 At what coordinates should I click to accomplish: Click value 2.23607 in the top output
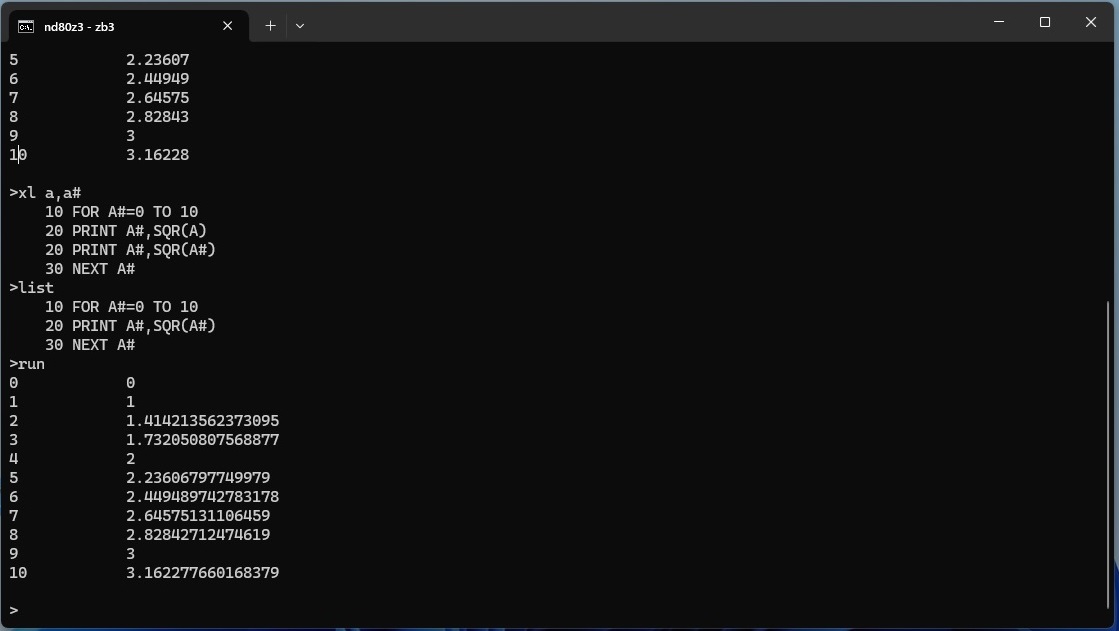158,60
